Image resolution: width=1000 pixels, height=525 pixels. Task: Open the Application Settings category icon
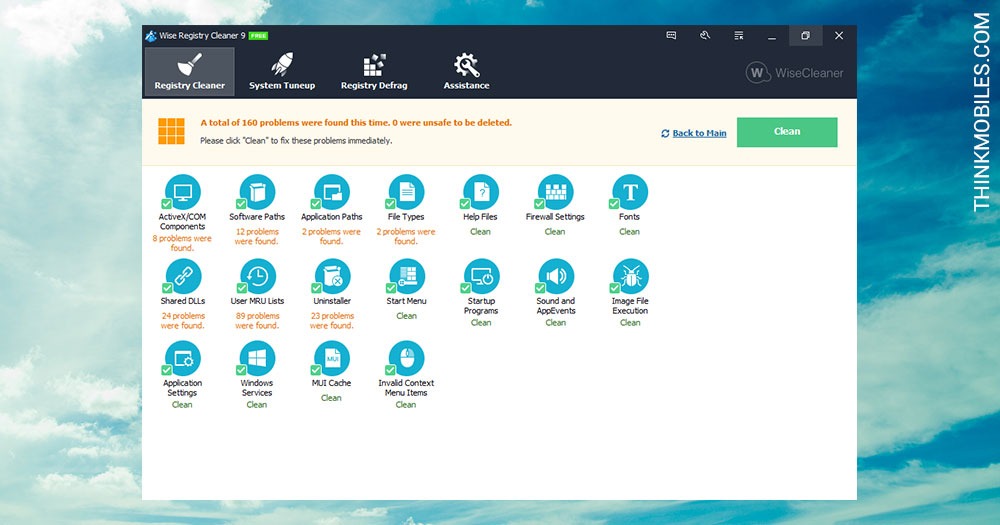(183, 359)
